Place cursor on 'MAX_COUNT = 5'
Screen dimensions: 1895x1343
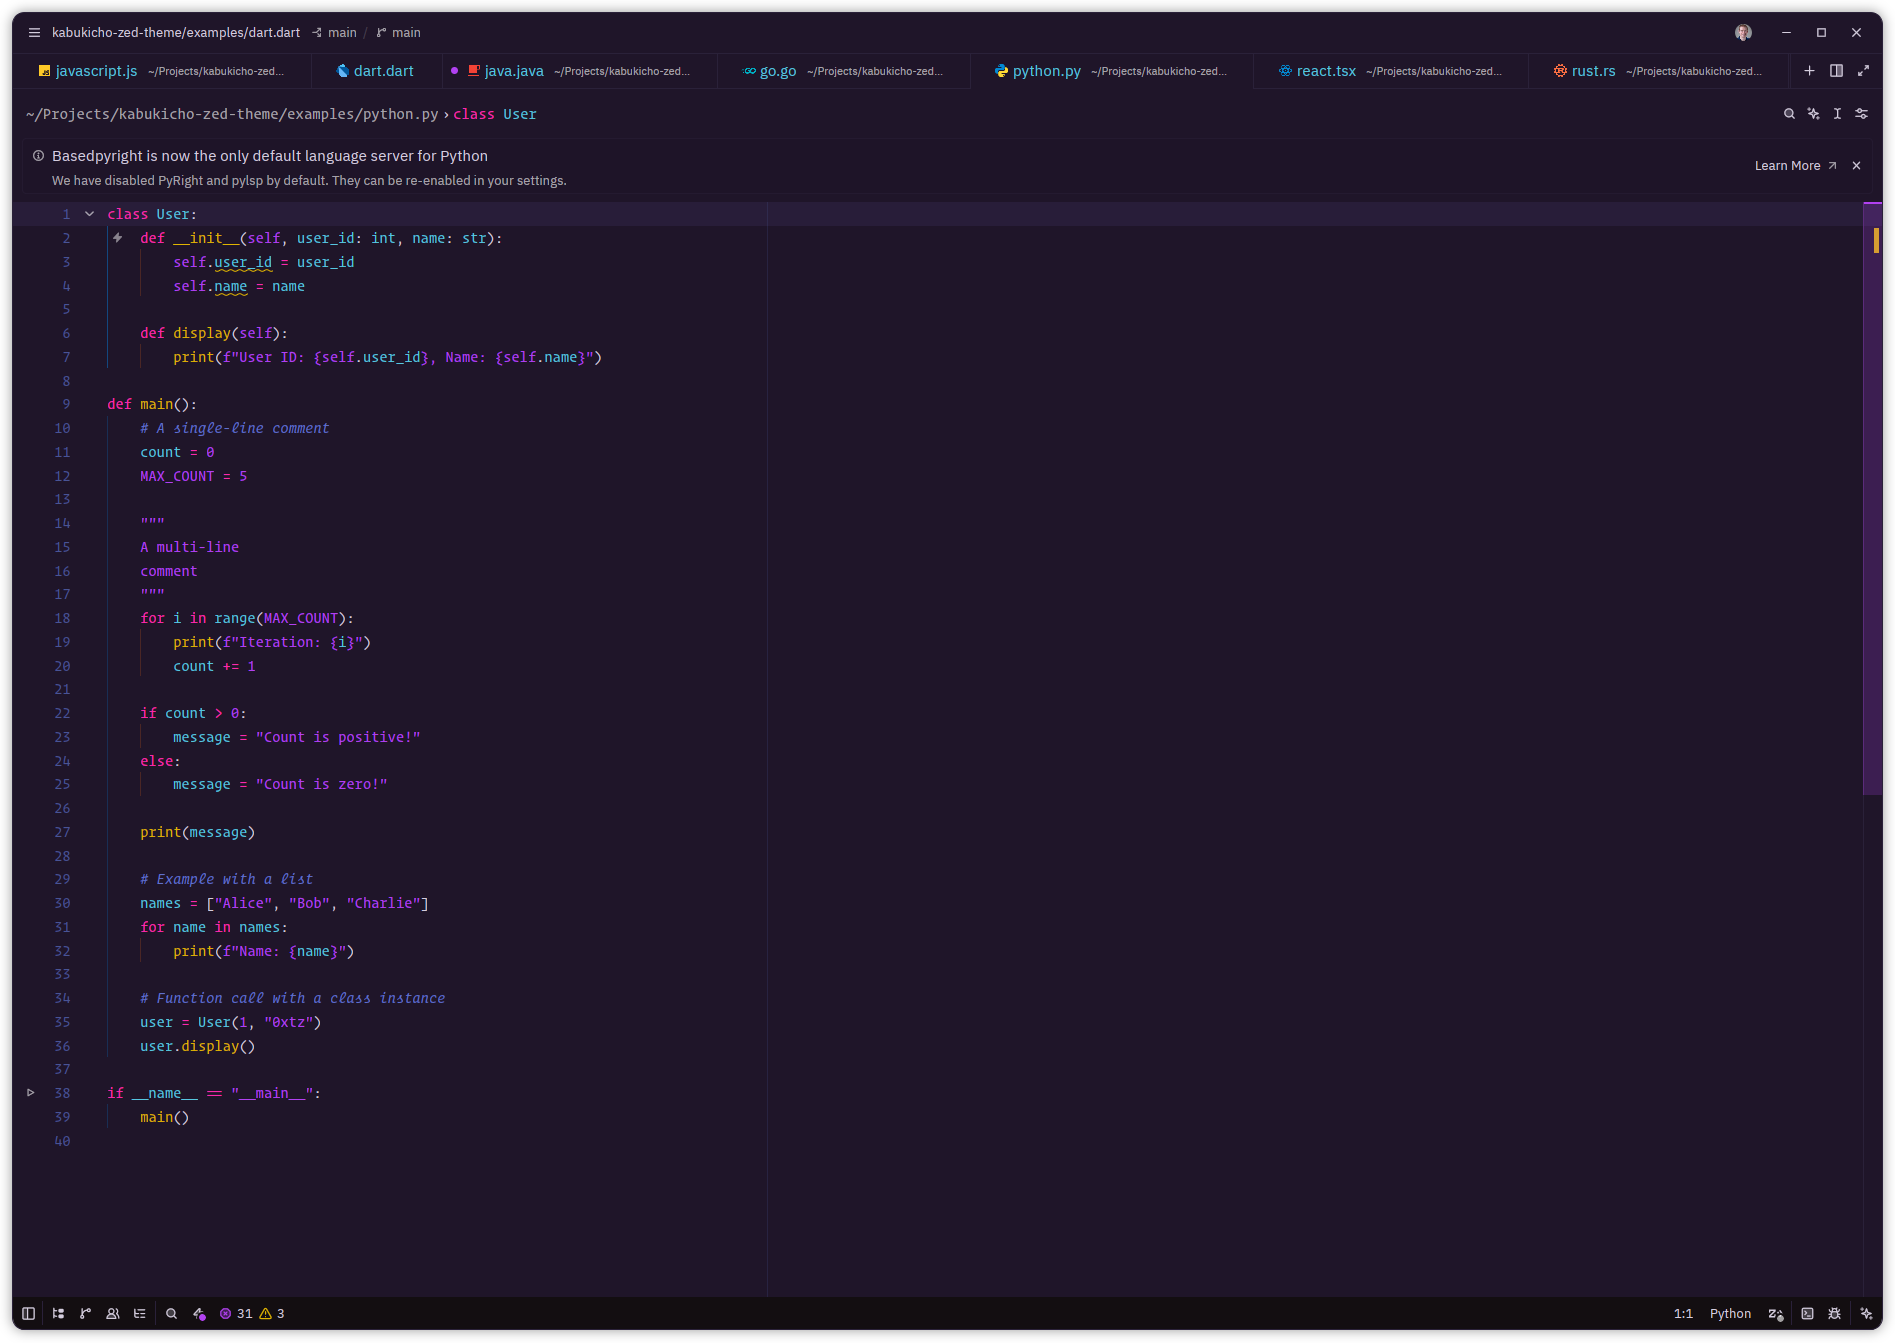click(193, 476)
